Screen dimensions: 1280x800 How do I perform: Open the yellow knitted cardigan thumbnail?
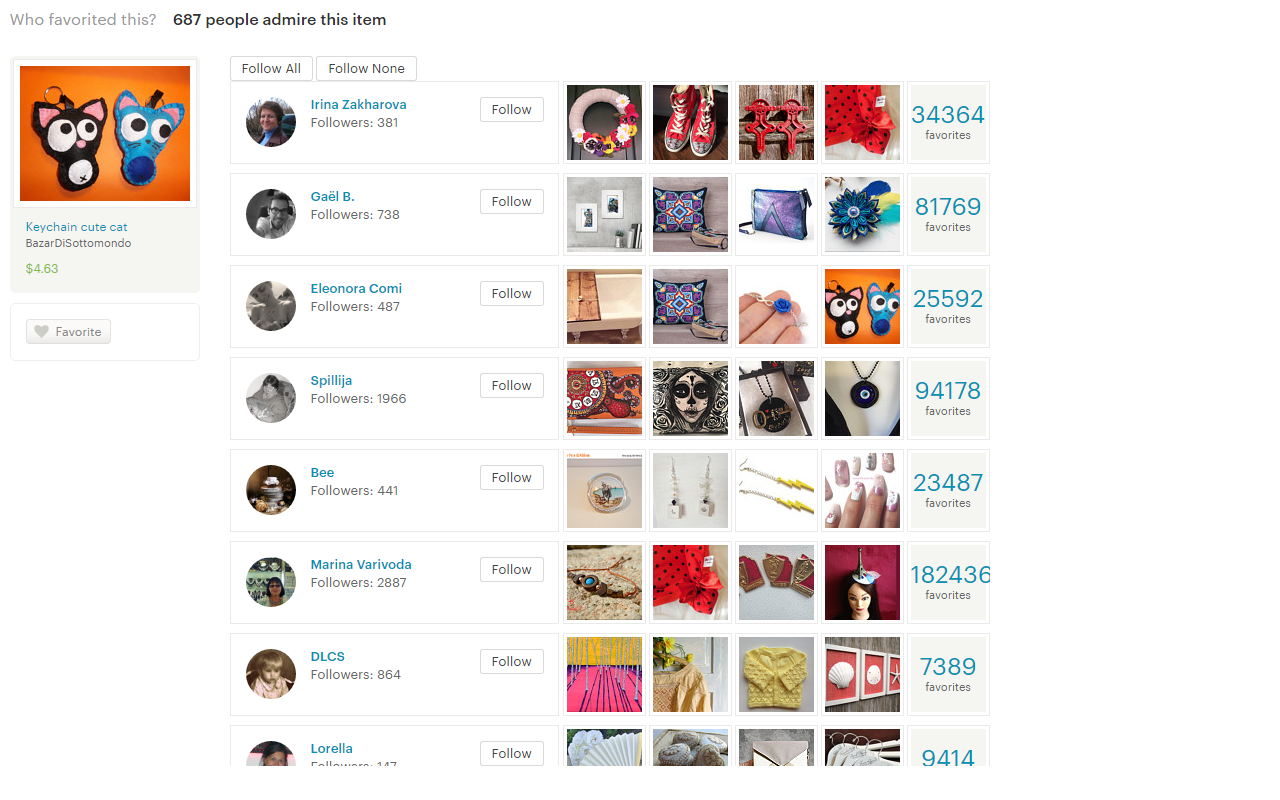(776, 674)
